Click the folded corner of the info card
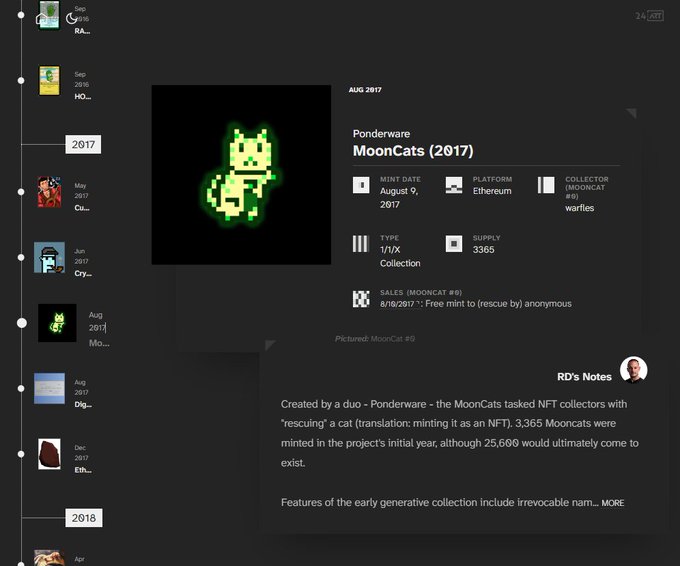The width and height of the screenshot is (680, 566). point(631,113)
